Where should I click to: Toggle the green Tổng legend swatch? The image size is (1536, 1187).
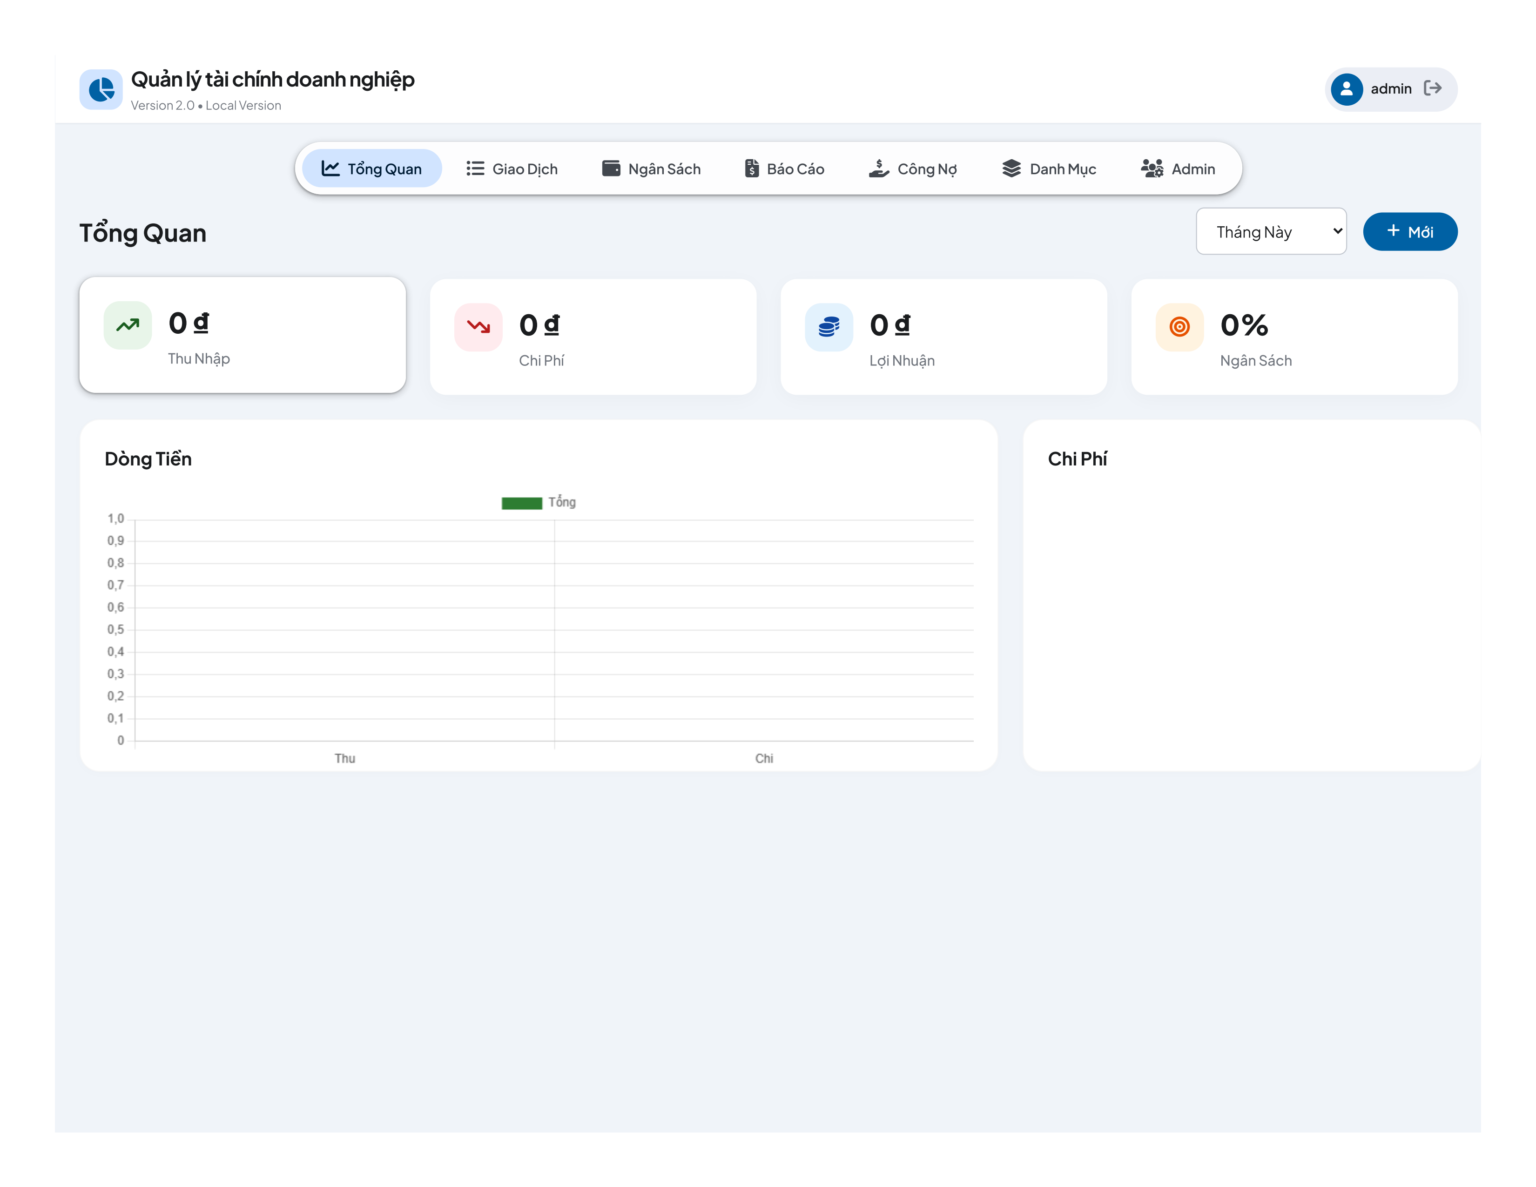(522, 503)
